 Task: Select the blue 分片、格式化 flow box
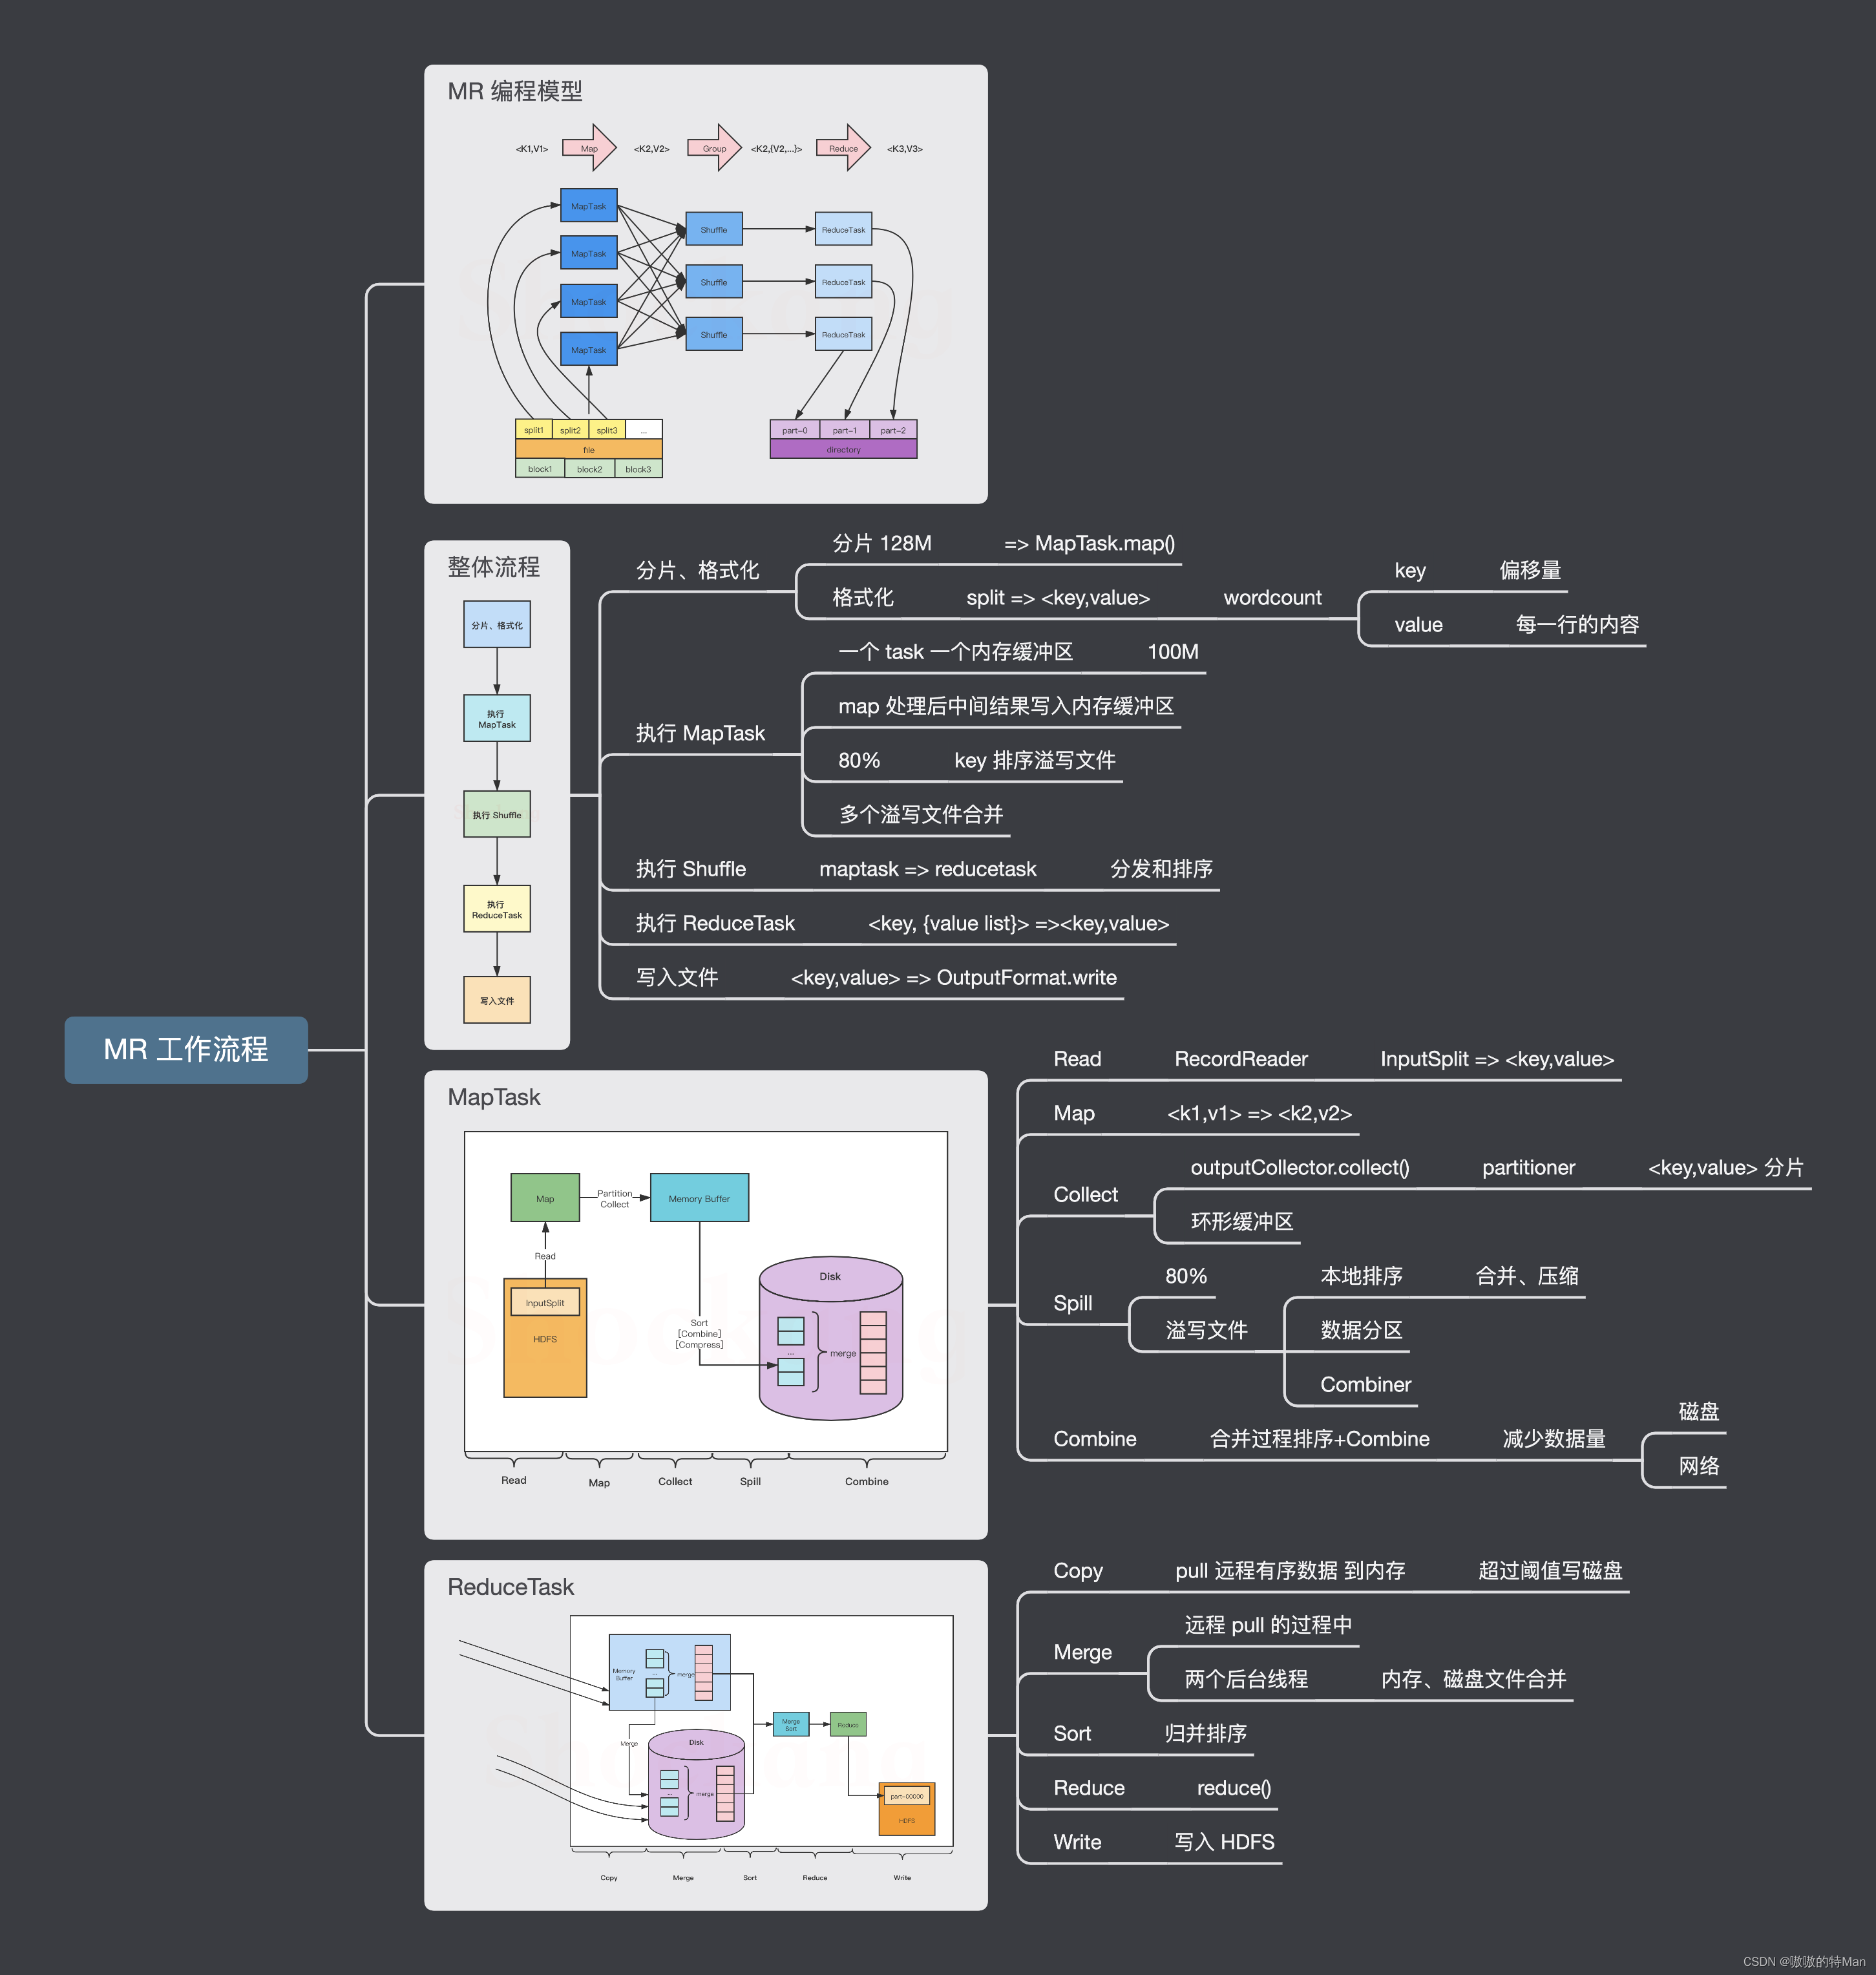[496, 624]
